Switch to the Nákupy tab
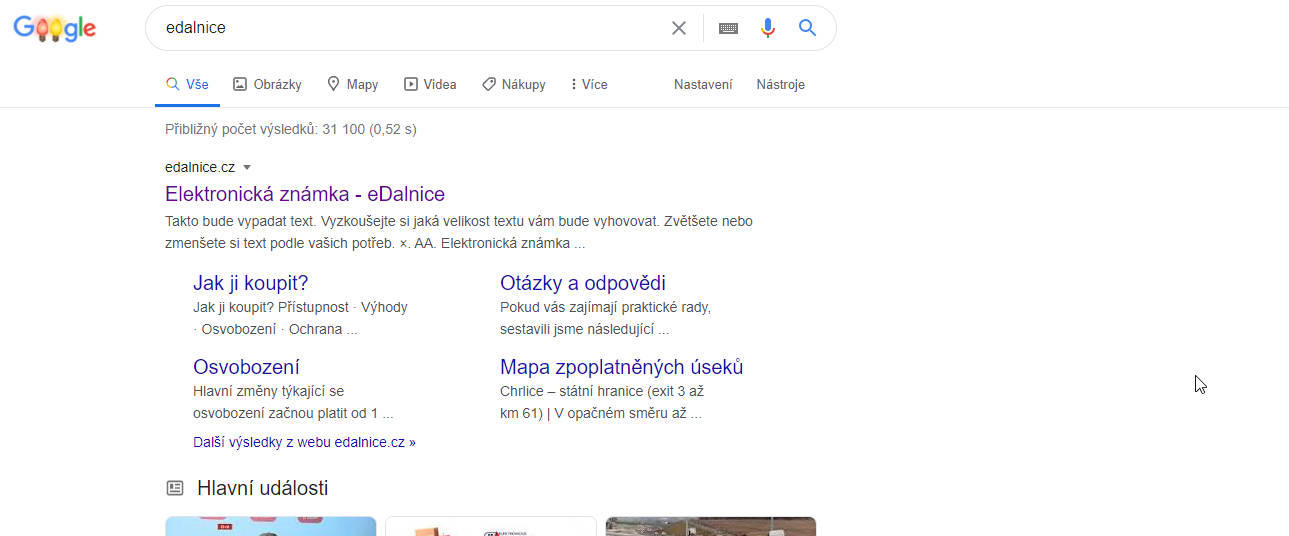Viewport: 1289px width, 536px height. [513, 85]
